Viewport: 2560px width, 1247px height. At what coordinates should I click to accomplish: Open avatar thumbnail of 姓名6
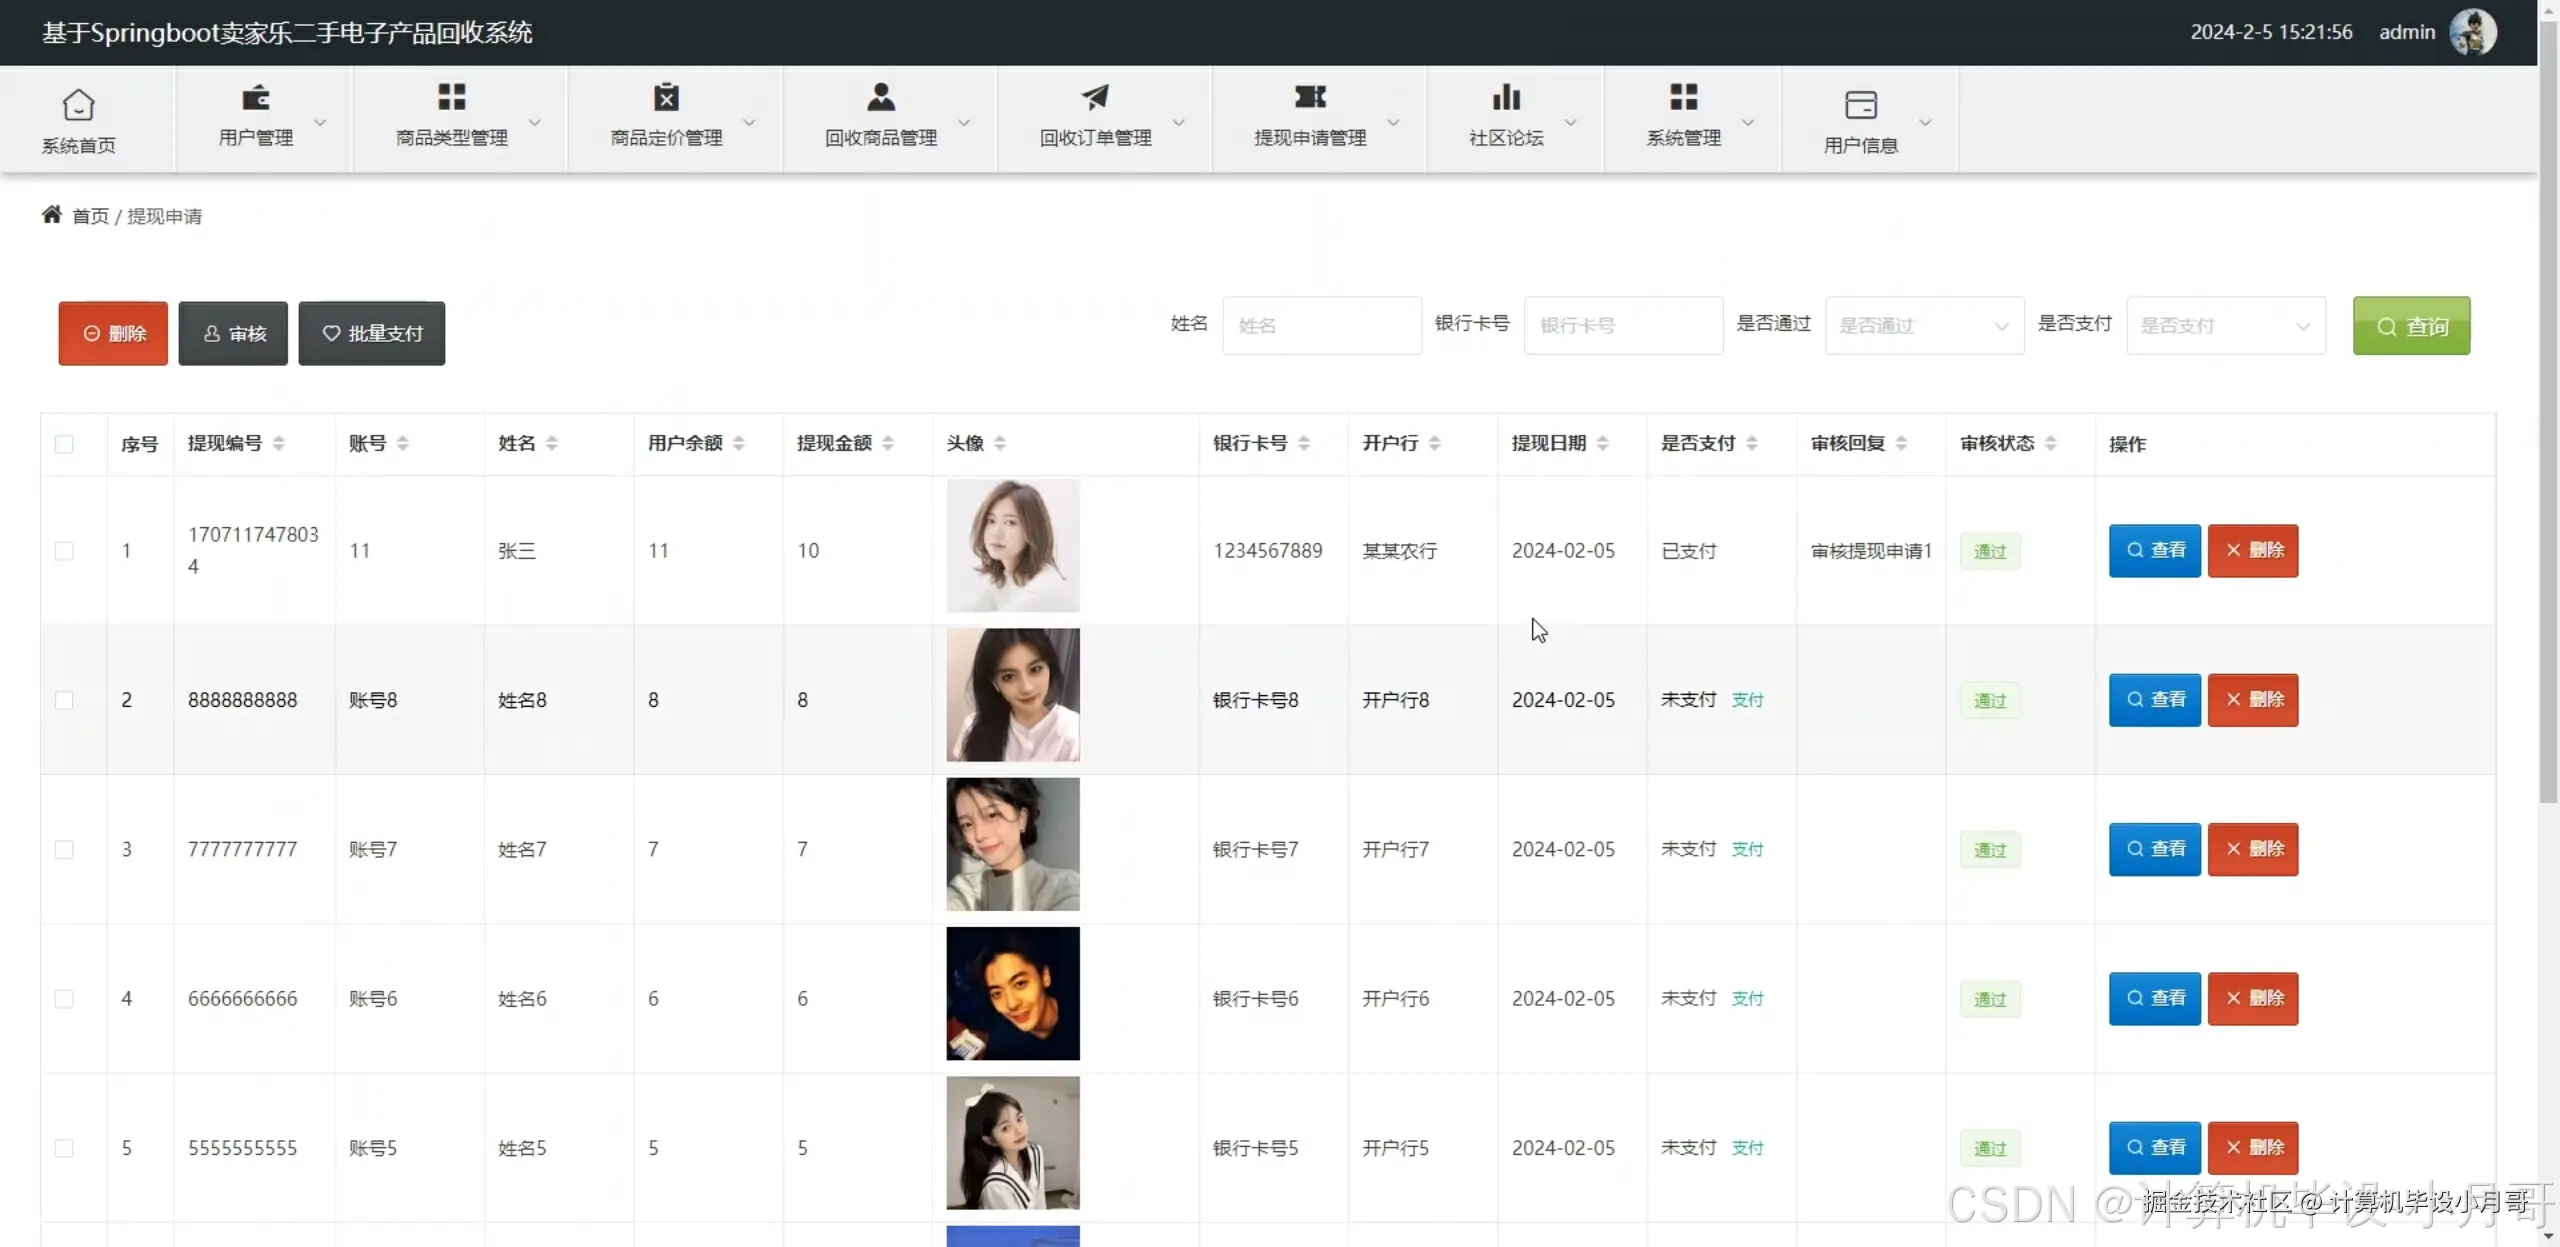click(1013, 993)
